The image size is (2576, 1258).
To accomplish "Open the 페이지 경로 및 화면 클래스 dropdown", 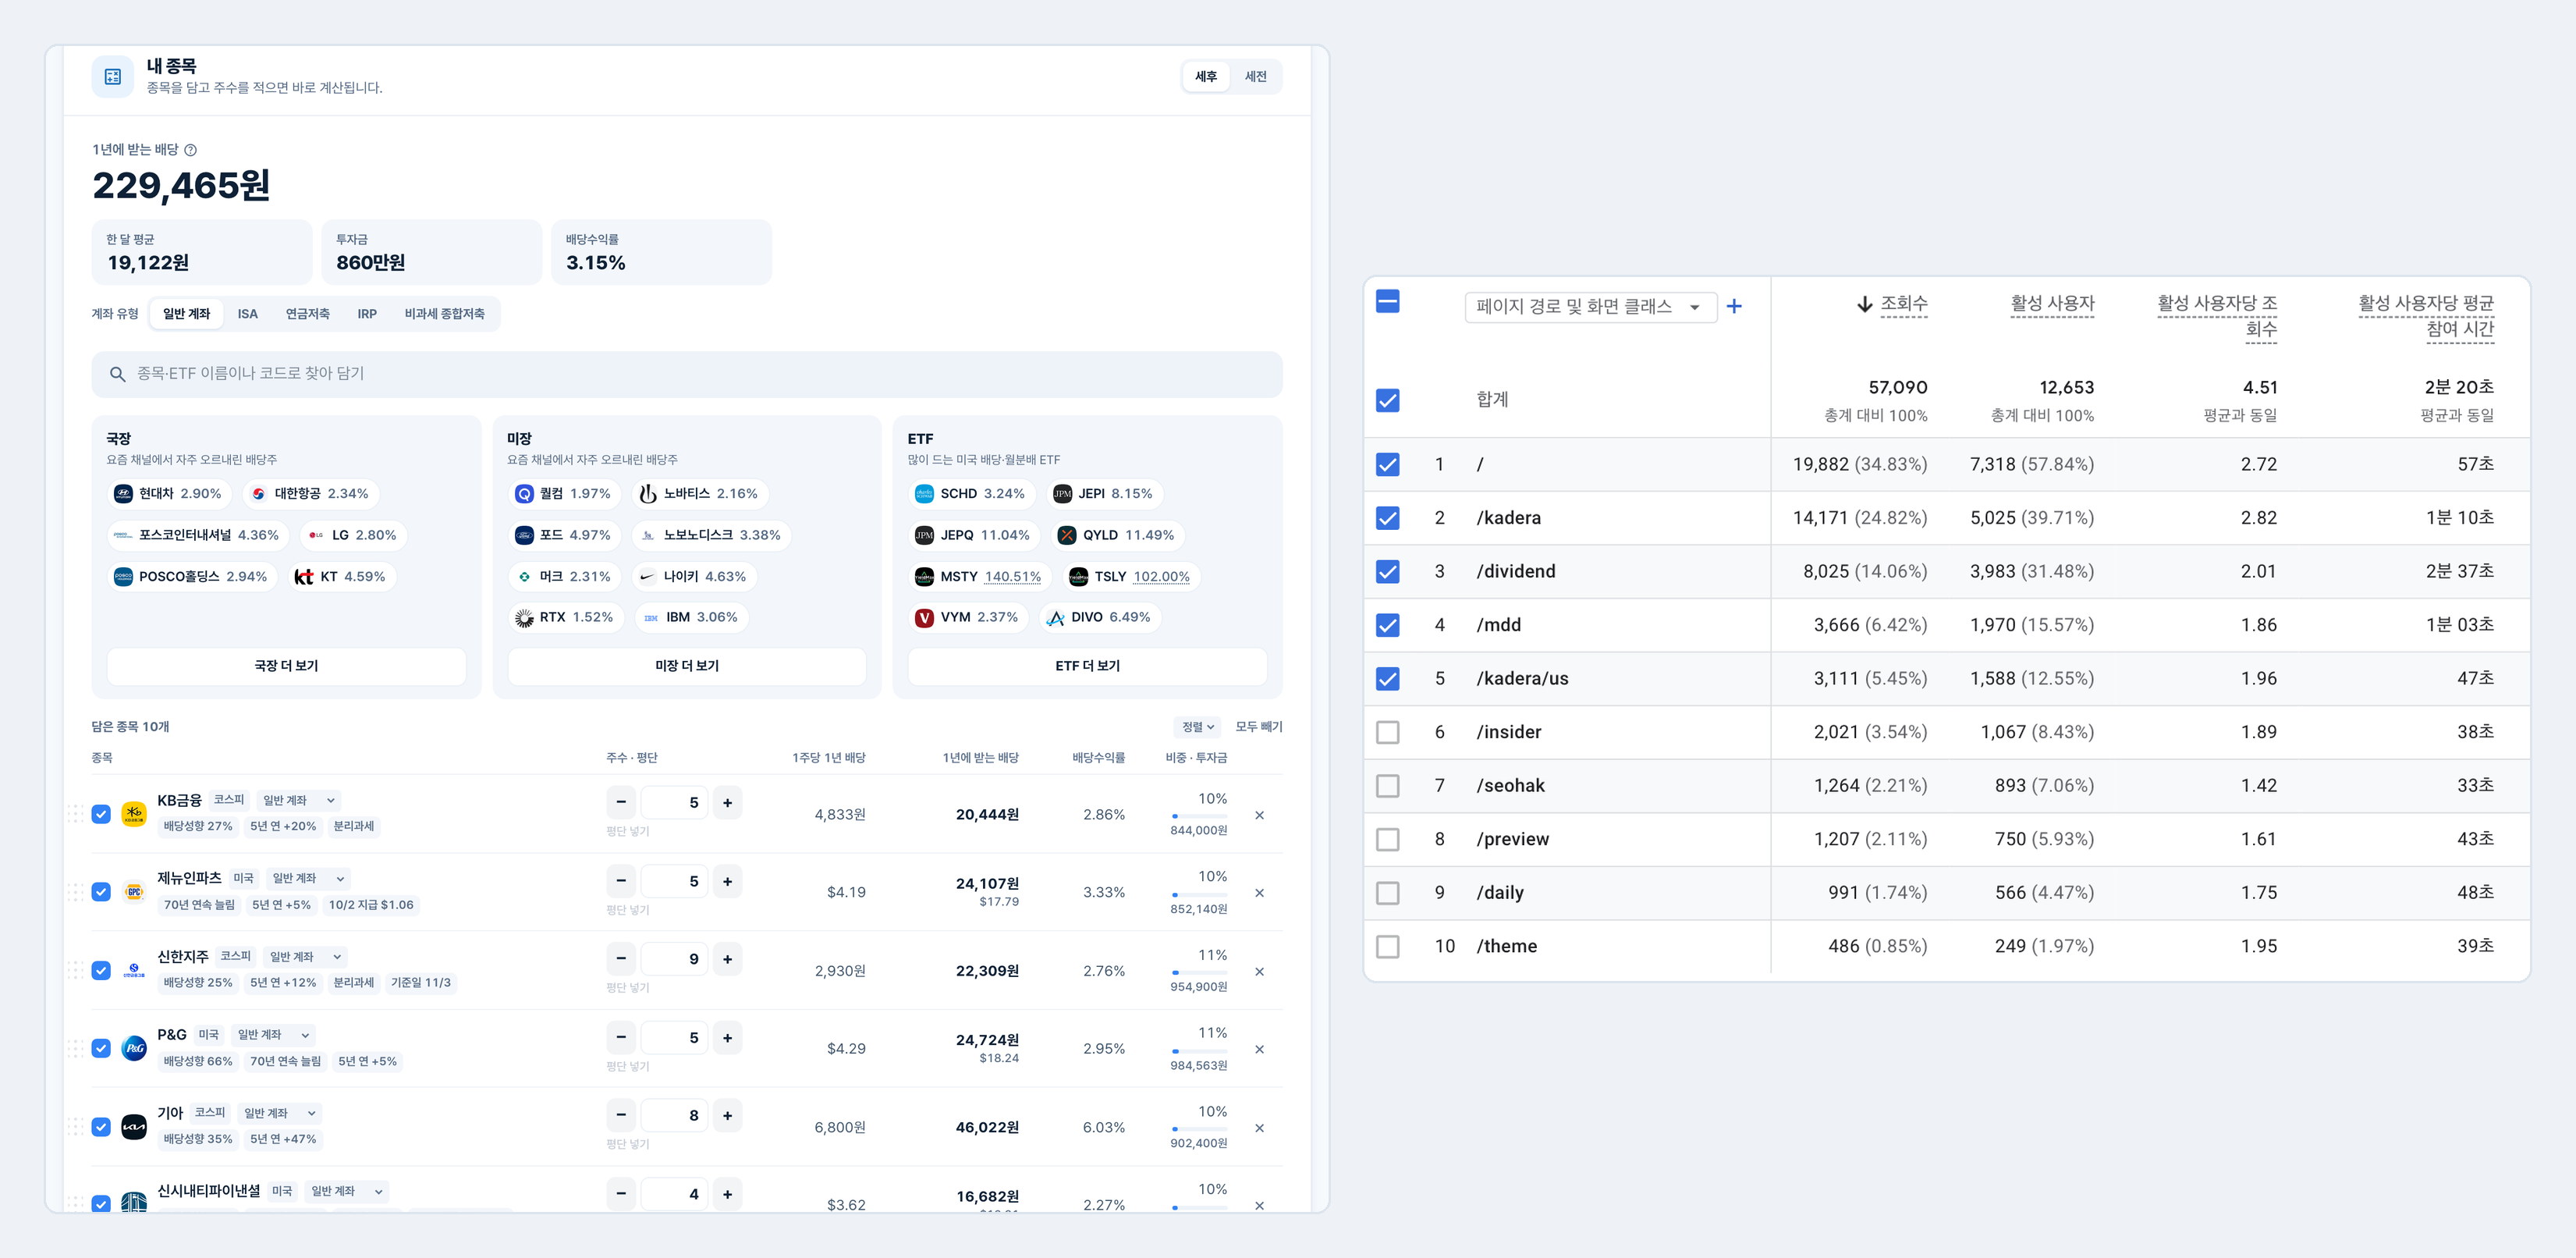I will (x=1590, y=307).
